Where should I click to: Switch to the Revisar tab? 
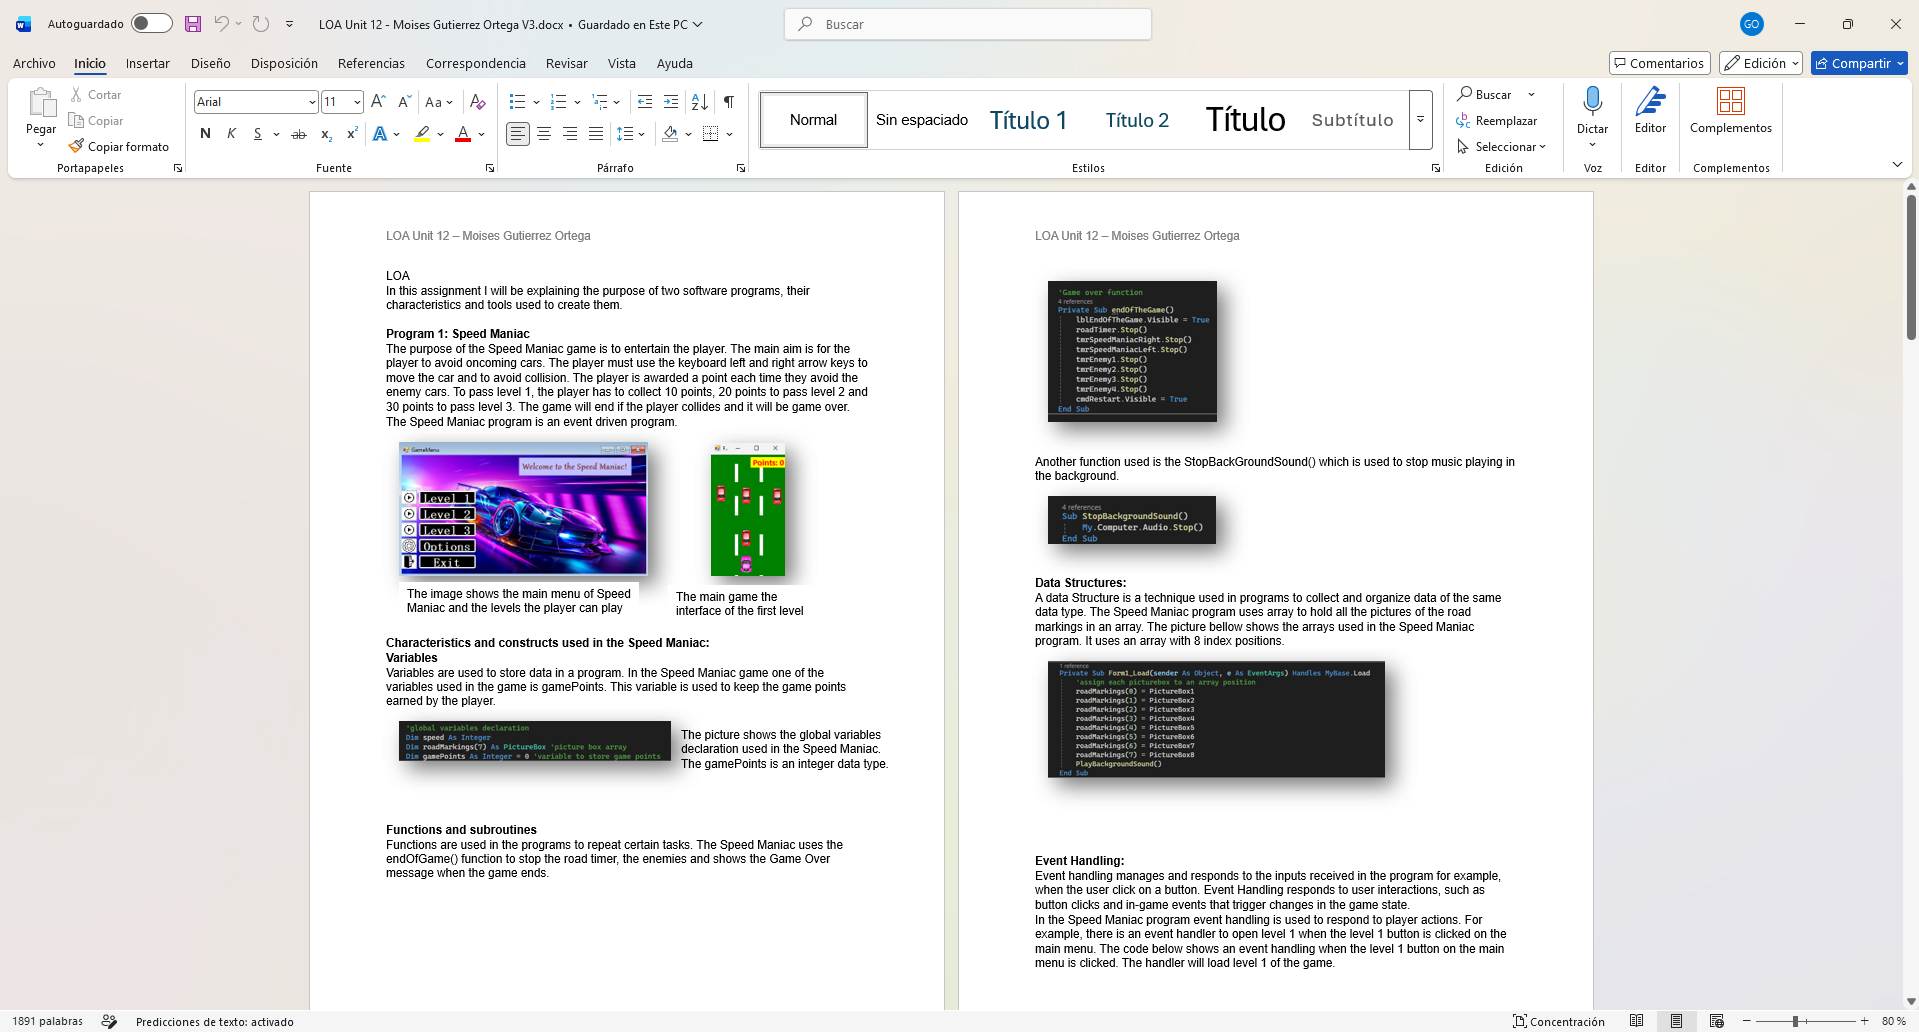click(x=567, y=63)
